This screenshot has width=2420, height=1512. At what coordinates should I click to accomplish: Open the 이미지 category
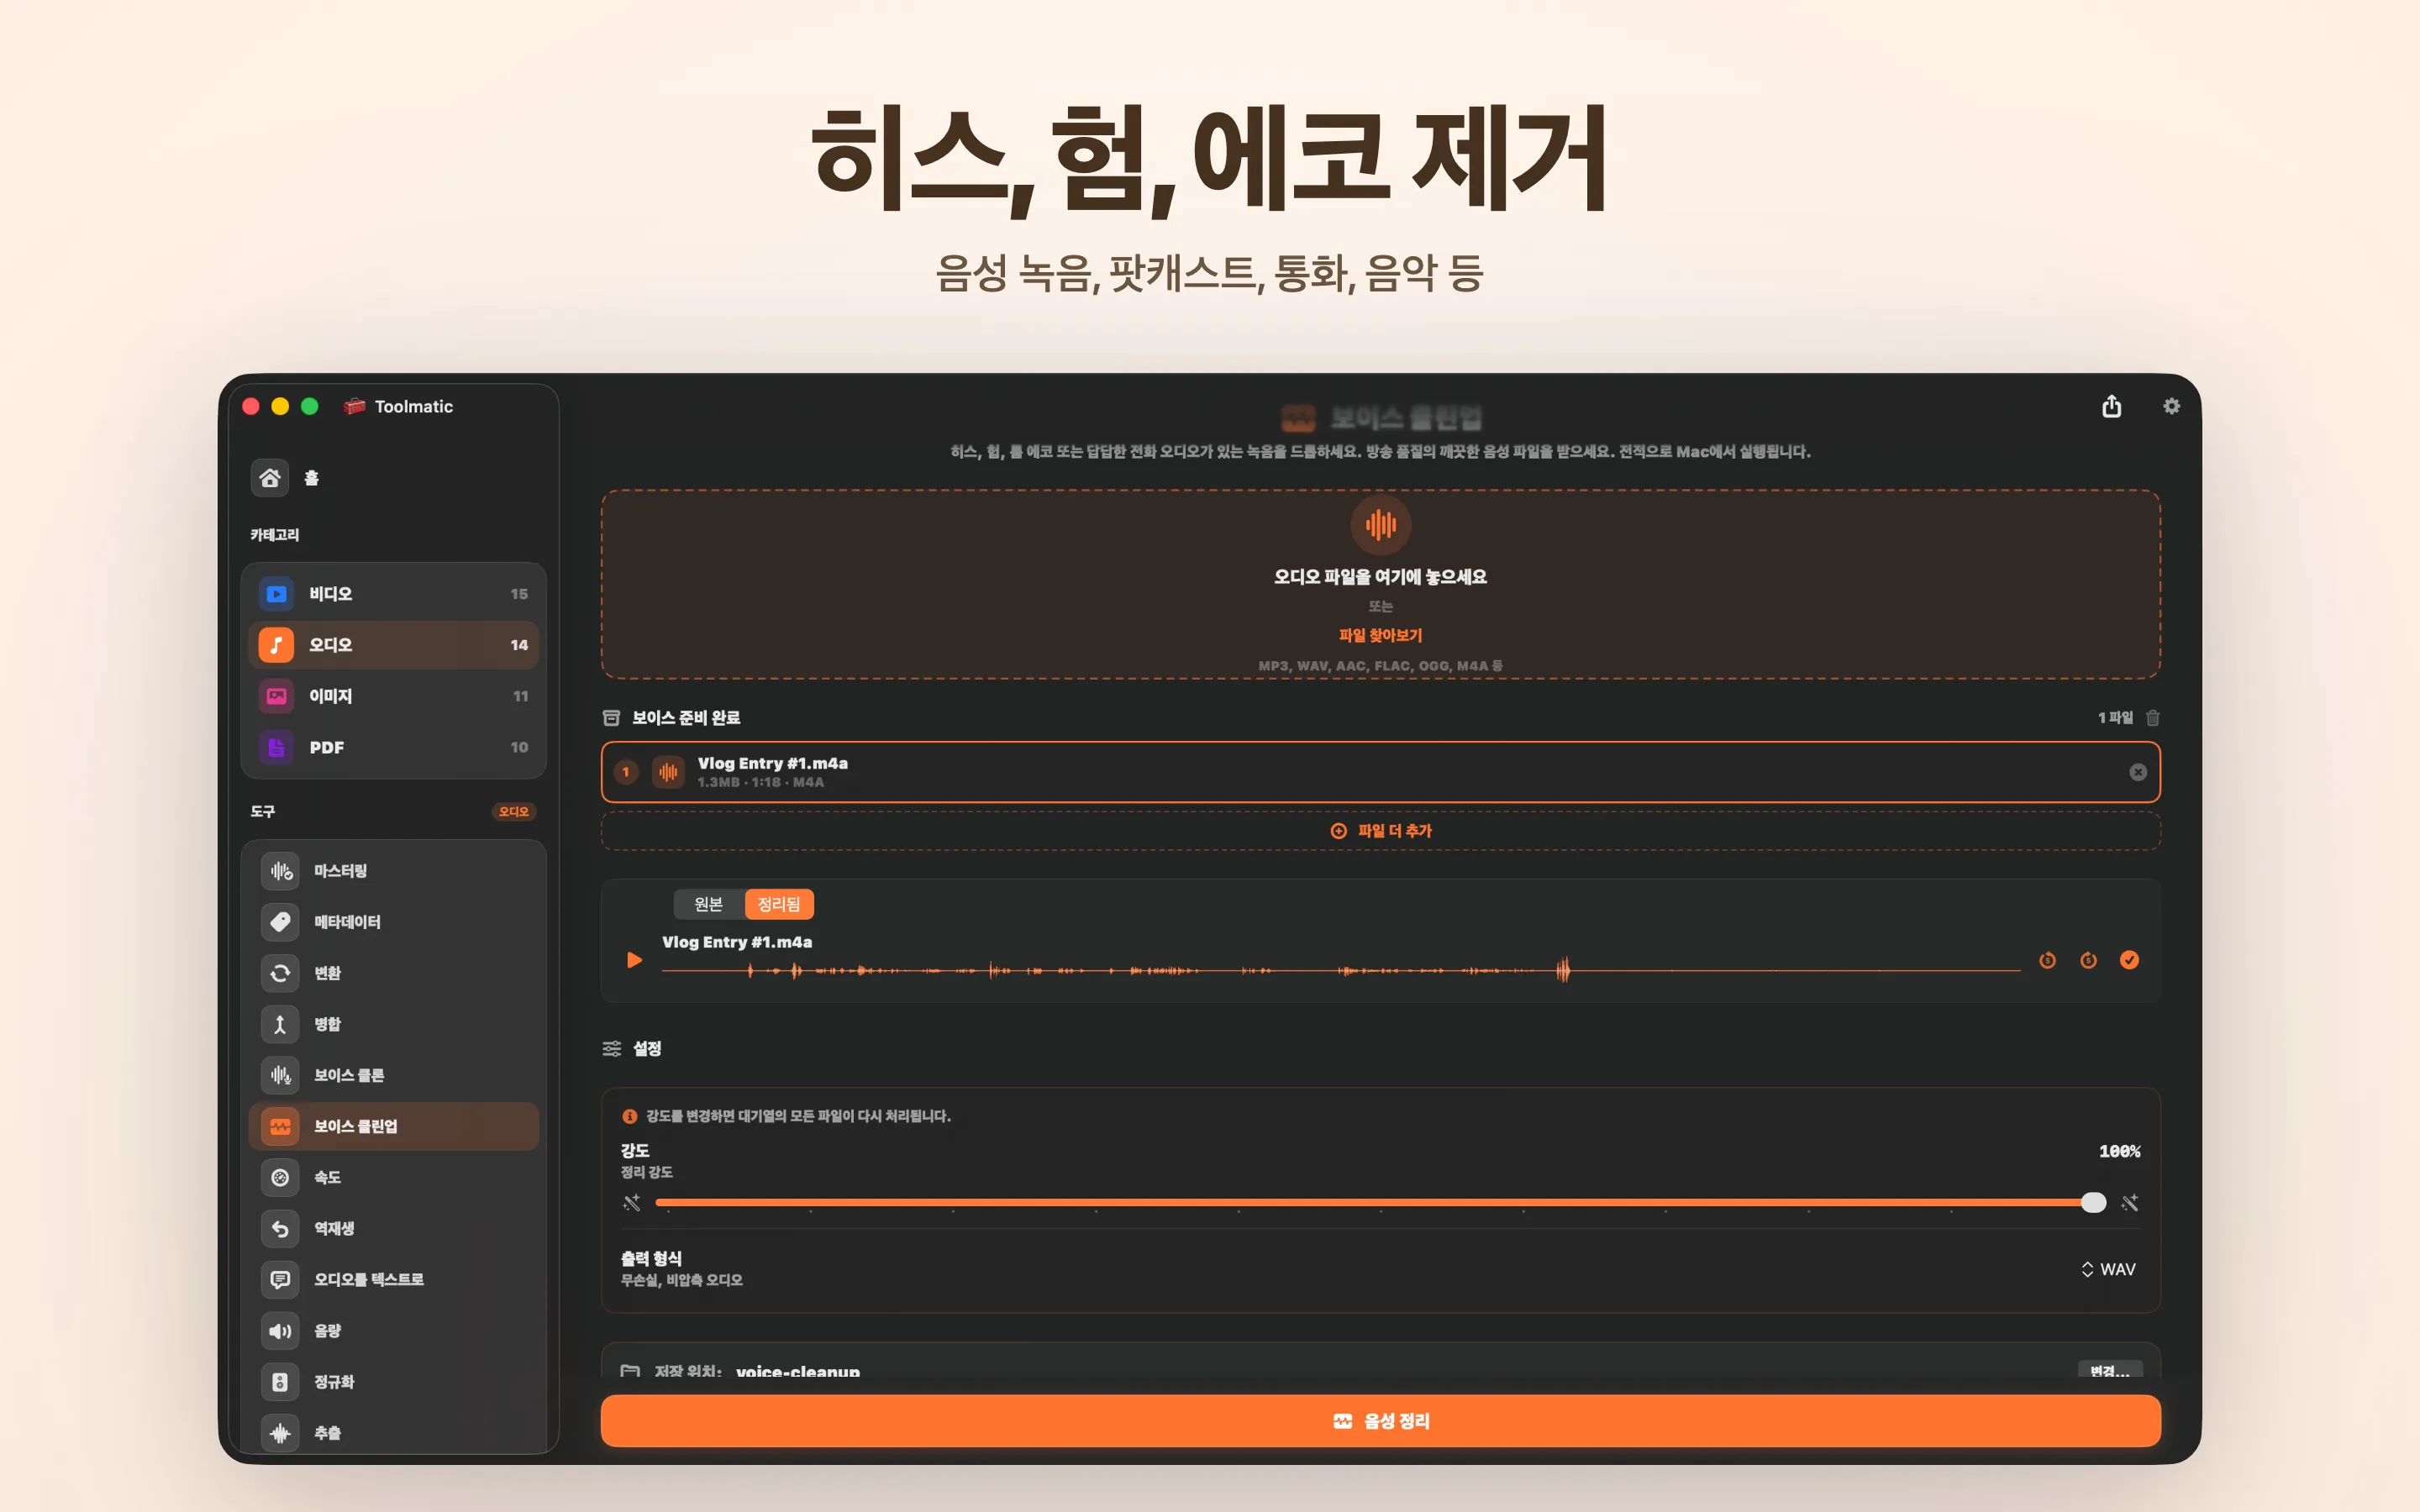tap(393, 696)
